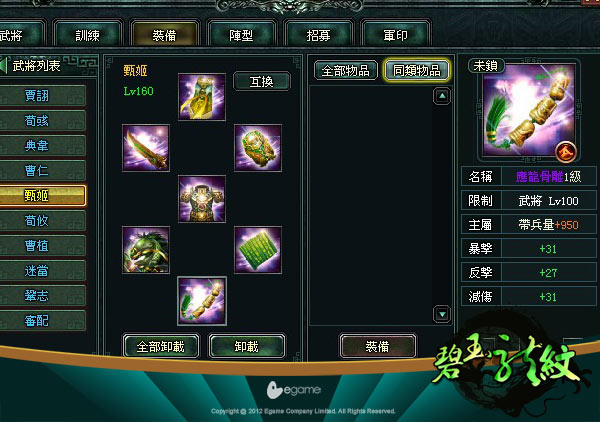Select the green beast mount slot
This screenshot has height=422, width=600.
[x=146, y=250]
